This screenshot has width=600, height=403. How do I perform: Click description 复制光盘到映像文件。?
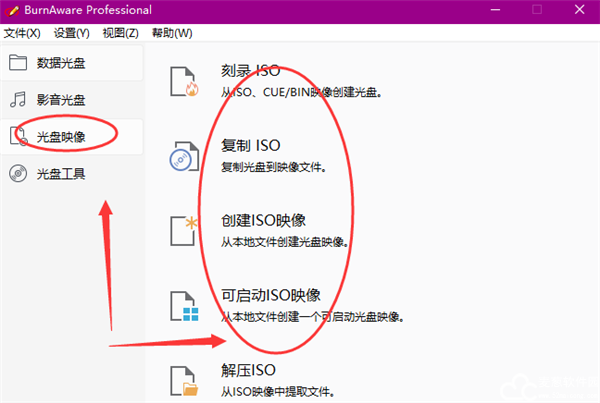[274, 167]
